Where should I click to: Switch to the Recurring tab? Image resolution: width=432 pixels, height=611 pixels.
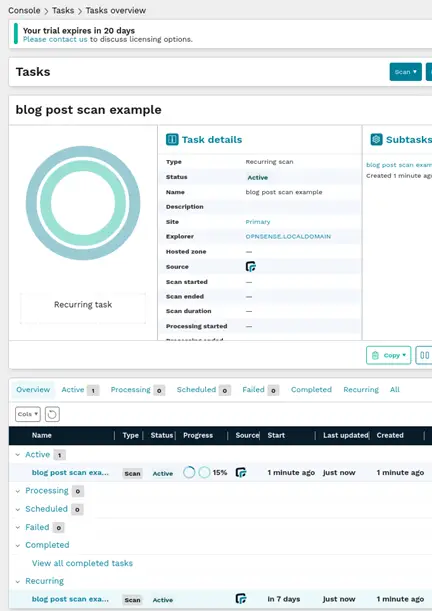[x=361, y=390]
